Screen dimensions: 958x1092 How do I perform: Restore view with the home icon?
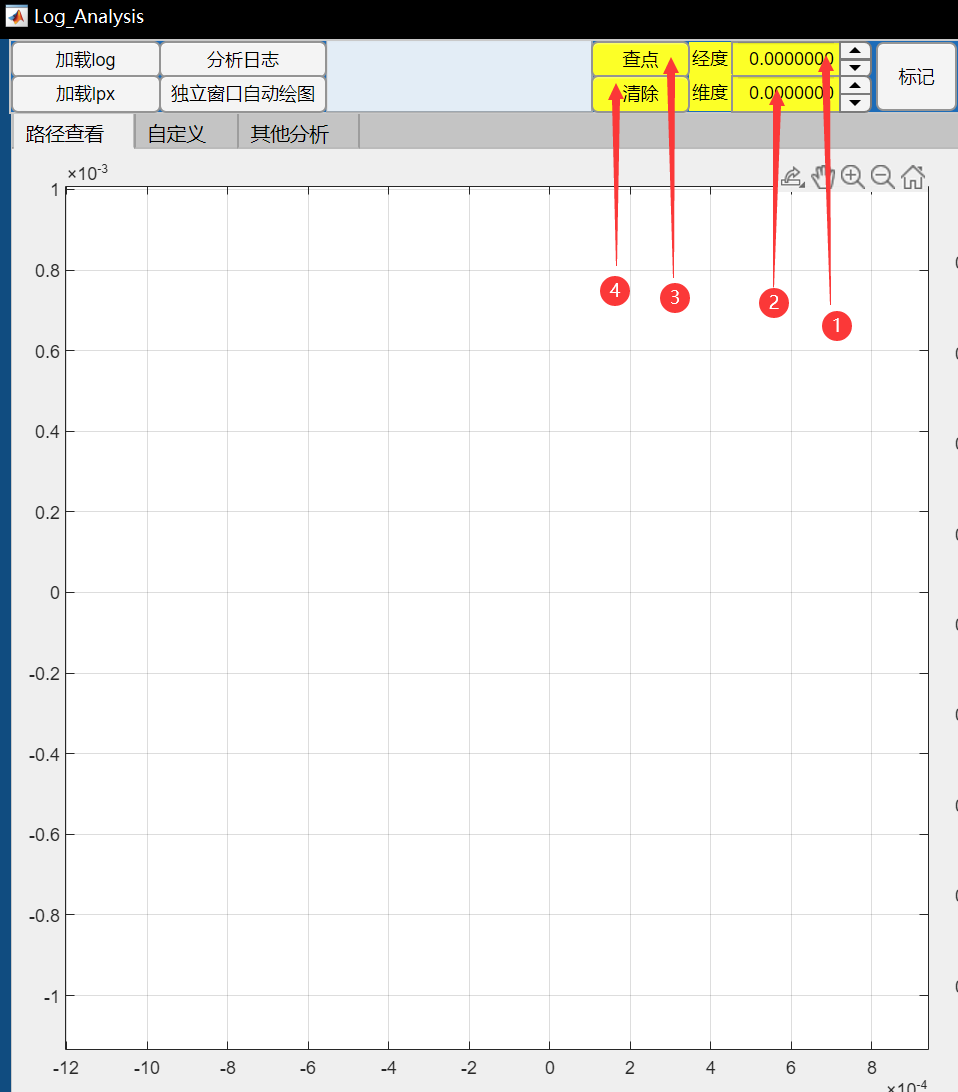tap(913, 178)
